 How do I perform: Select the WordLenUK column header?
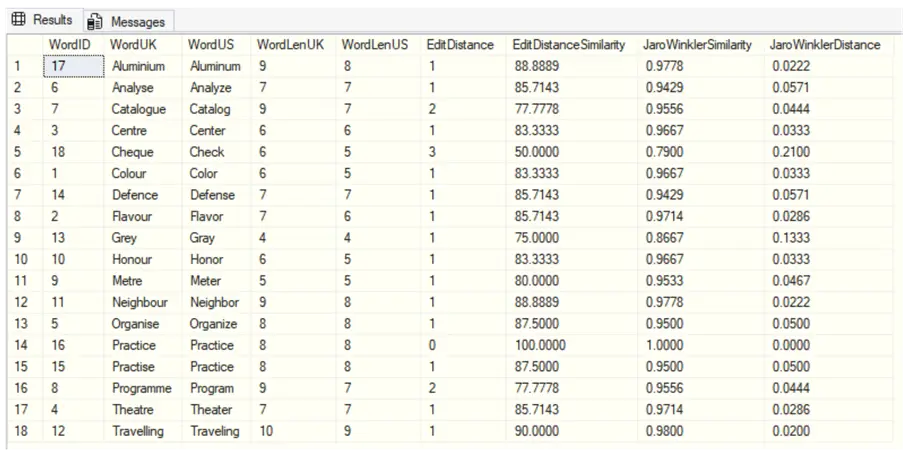290,45
